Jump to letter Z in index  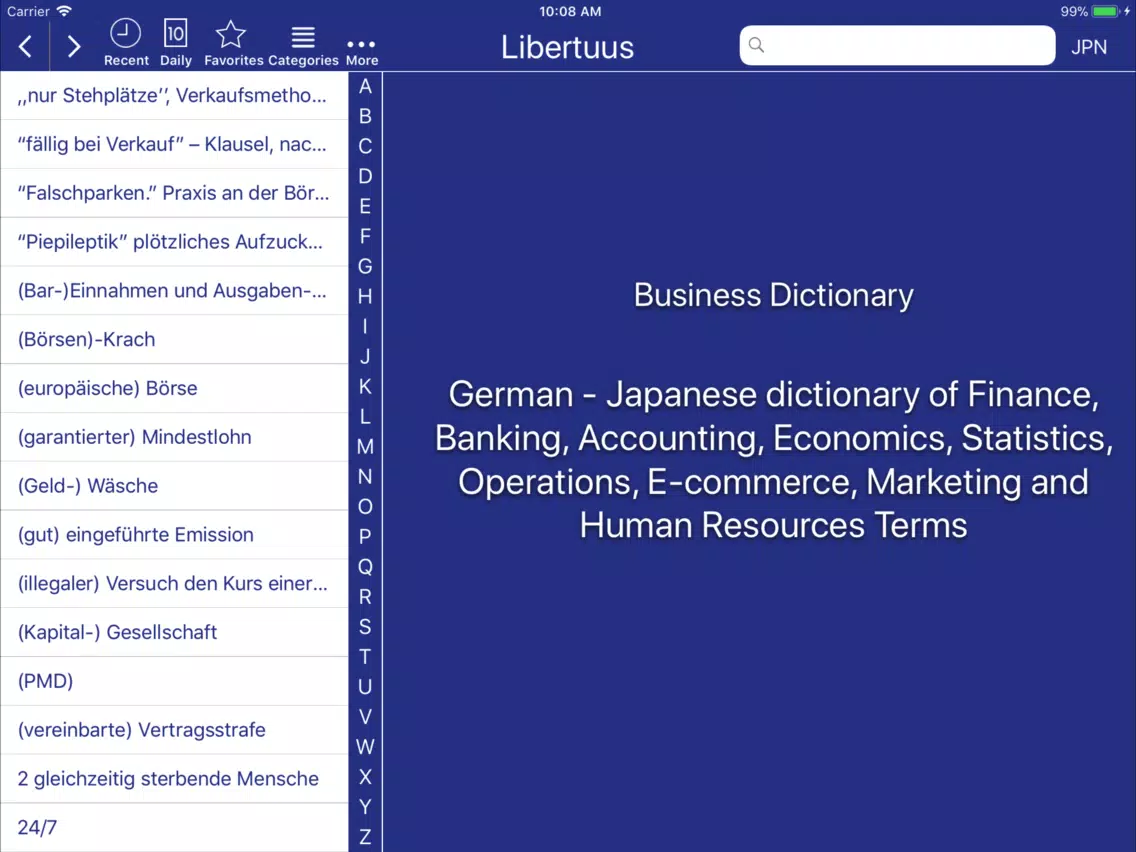click(365, 838)
